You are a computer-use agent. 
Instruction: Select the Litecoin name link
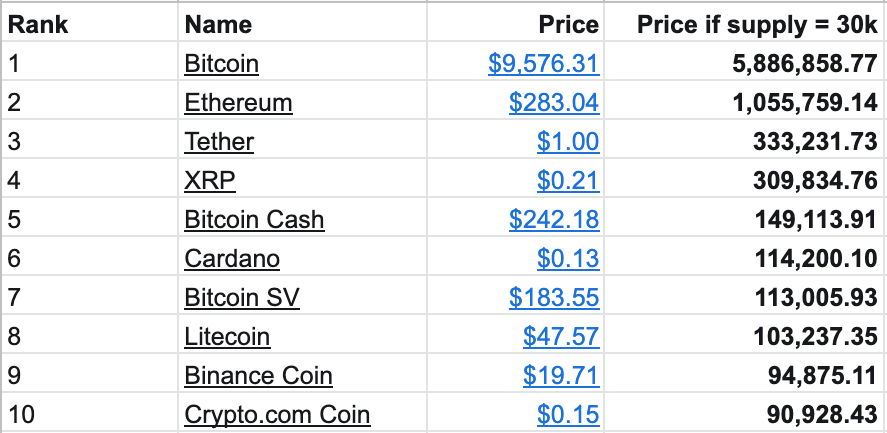227,337
